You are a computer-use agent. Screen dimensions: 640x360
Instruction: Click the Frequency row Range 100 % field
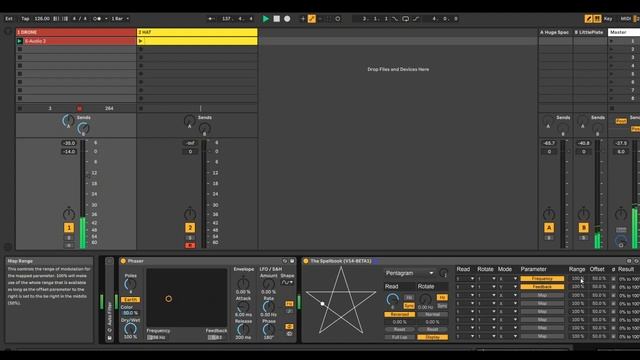pyautogui.click(x=577, y=279)
